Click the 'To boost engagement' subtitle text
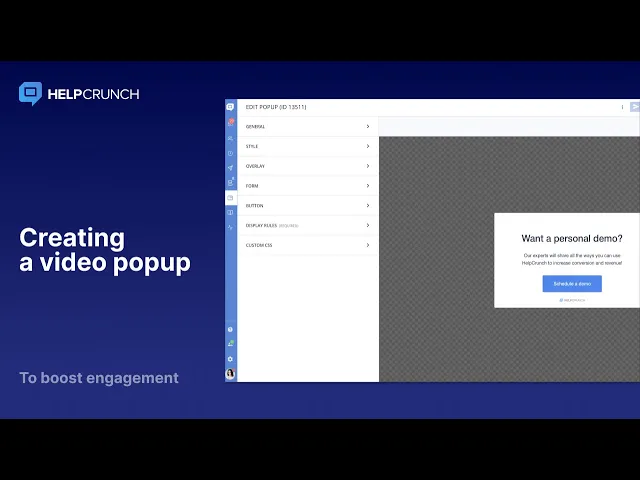640x480 pixels. [99, 378]
